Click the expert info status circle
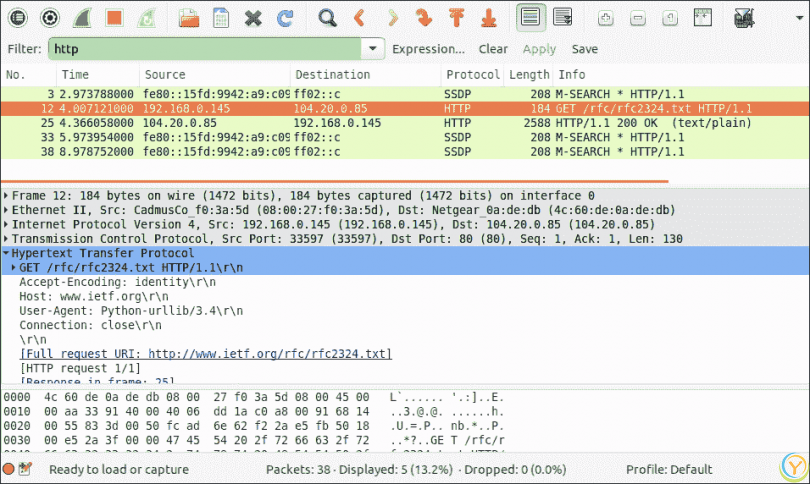Screen dimensions: 810x484 click(9, 469)
